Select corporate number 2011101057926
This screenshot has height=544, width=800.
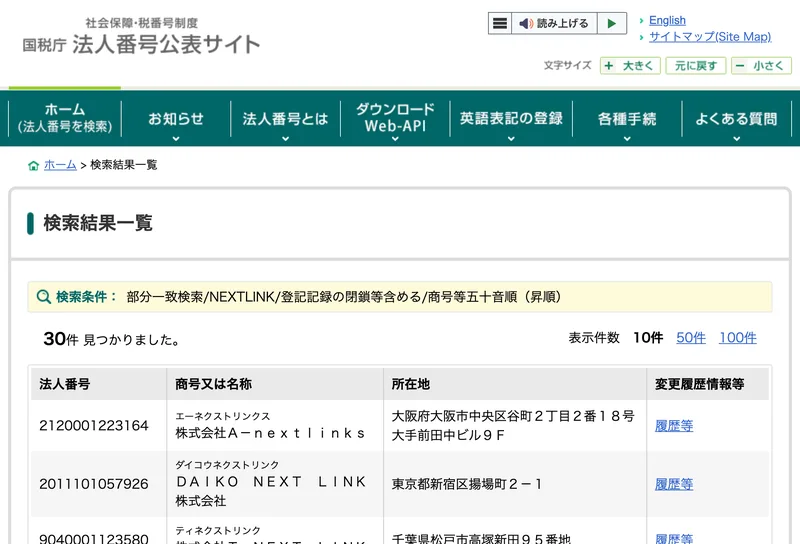pos(94,484)
